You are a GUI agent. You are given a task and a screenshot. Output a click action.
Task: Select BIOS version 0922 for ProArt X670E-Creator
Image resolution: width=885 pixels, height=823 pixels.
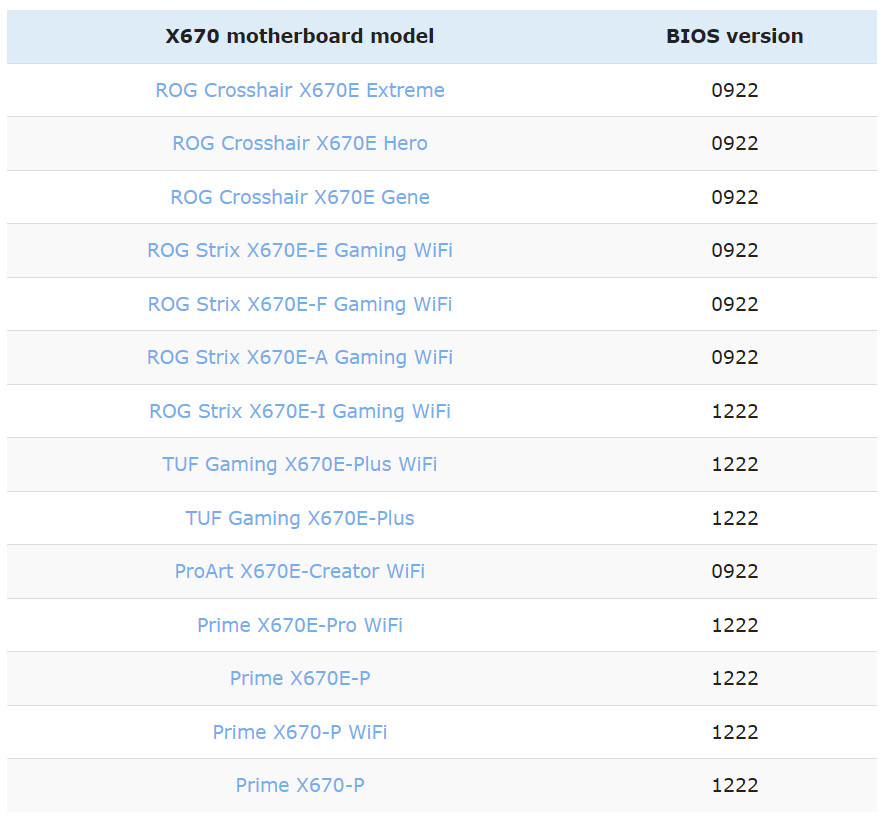(x=734, y=571)
